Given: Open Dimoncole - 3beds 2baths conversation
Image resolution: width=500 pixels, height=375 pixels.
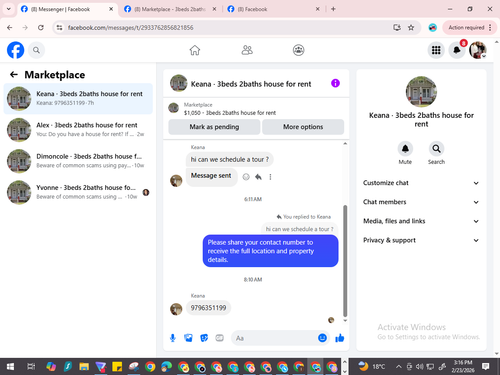Looking at the screenshot, I should 78,161.
